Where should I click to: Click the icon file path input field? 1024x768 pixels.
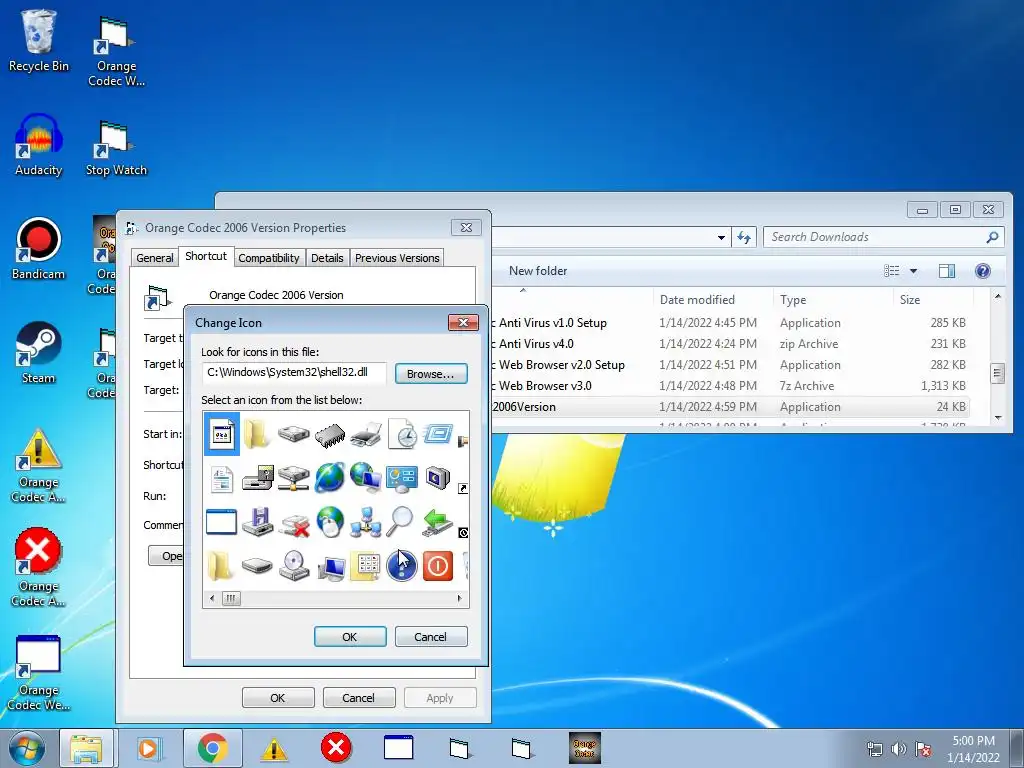tap(294, 373)
